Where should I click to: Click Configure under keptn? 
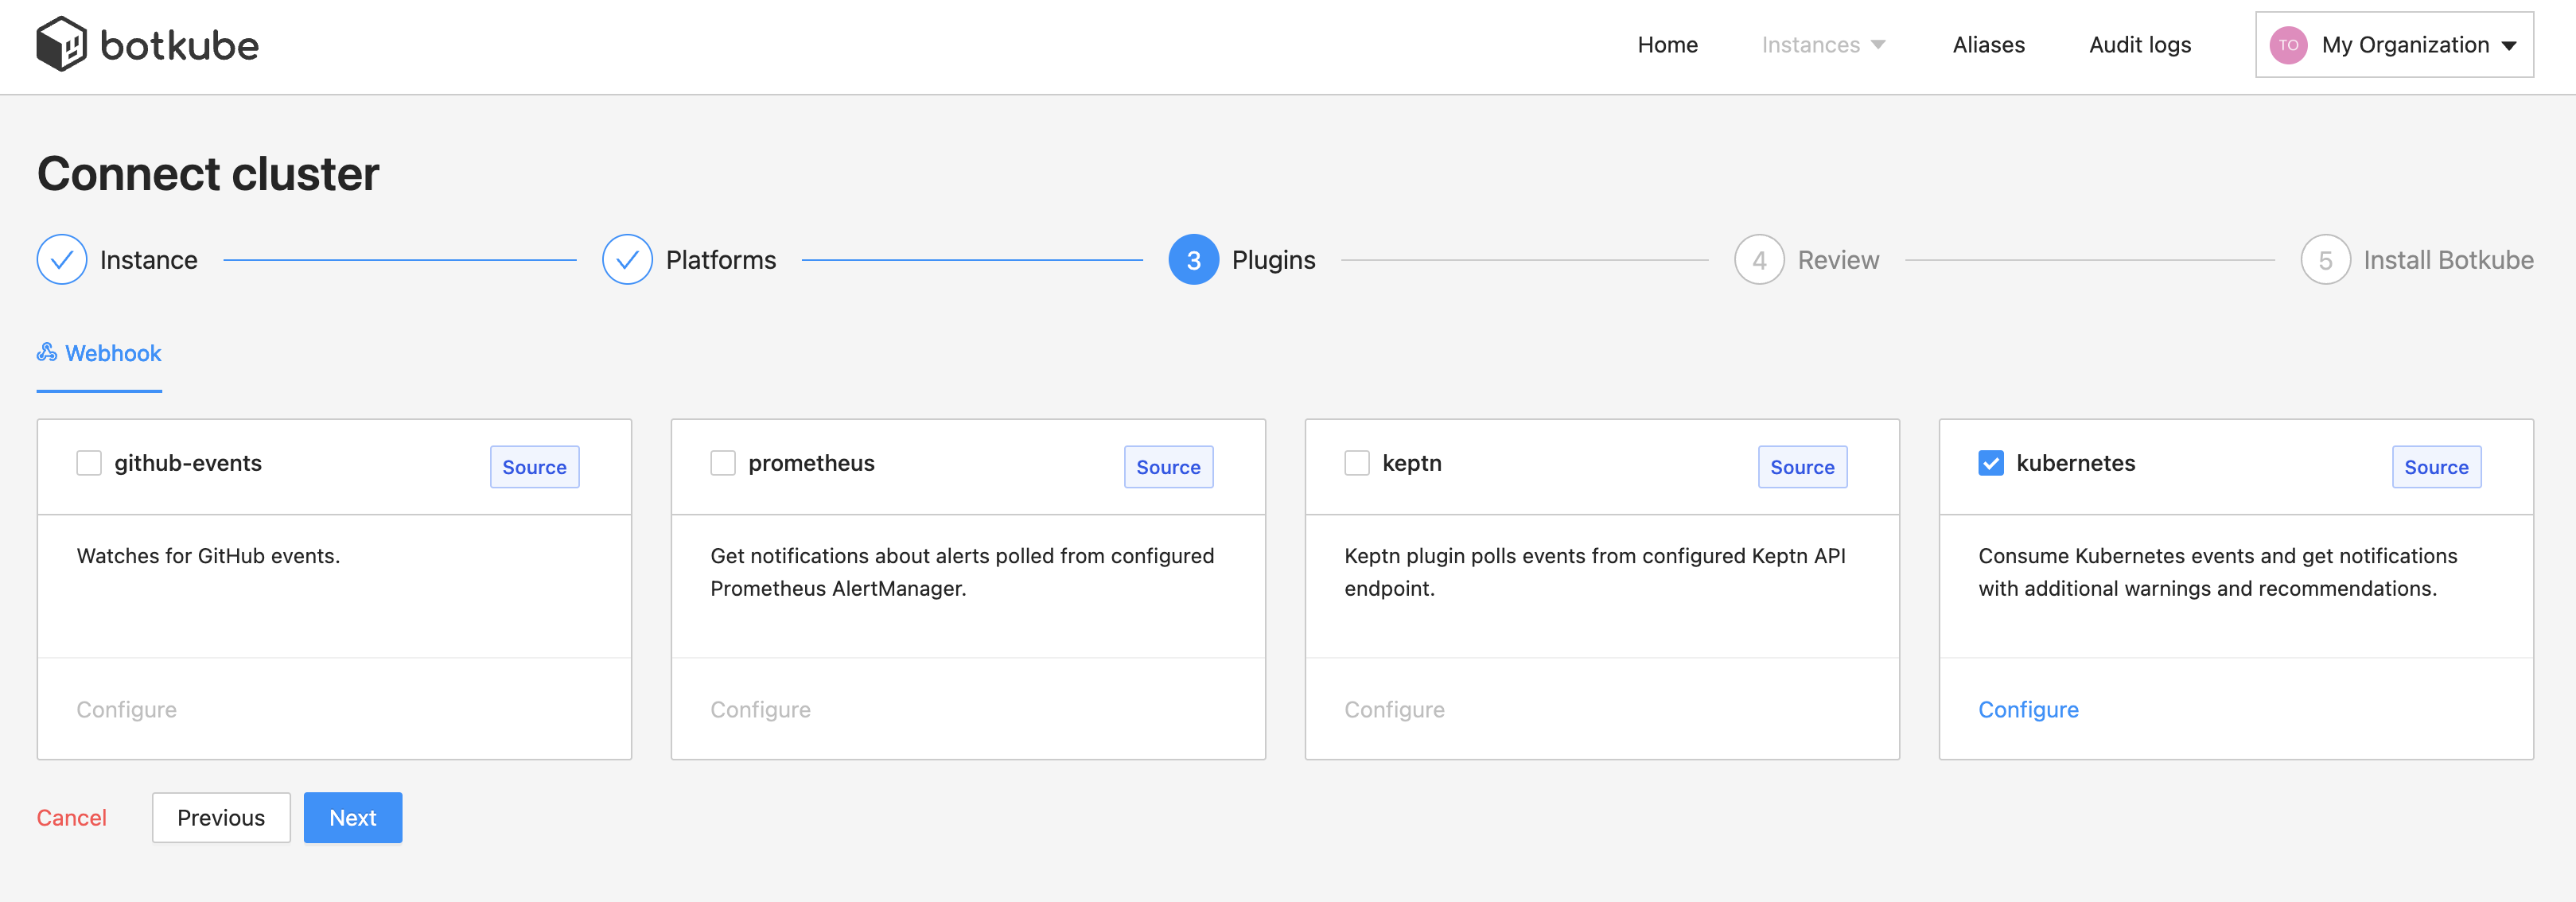click(x=1394, y=709)
